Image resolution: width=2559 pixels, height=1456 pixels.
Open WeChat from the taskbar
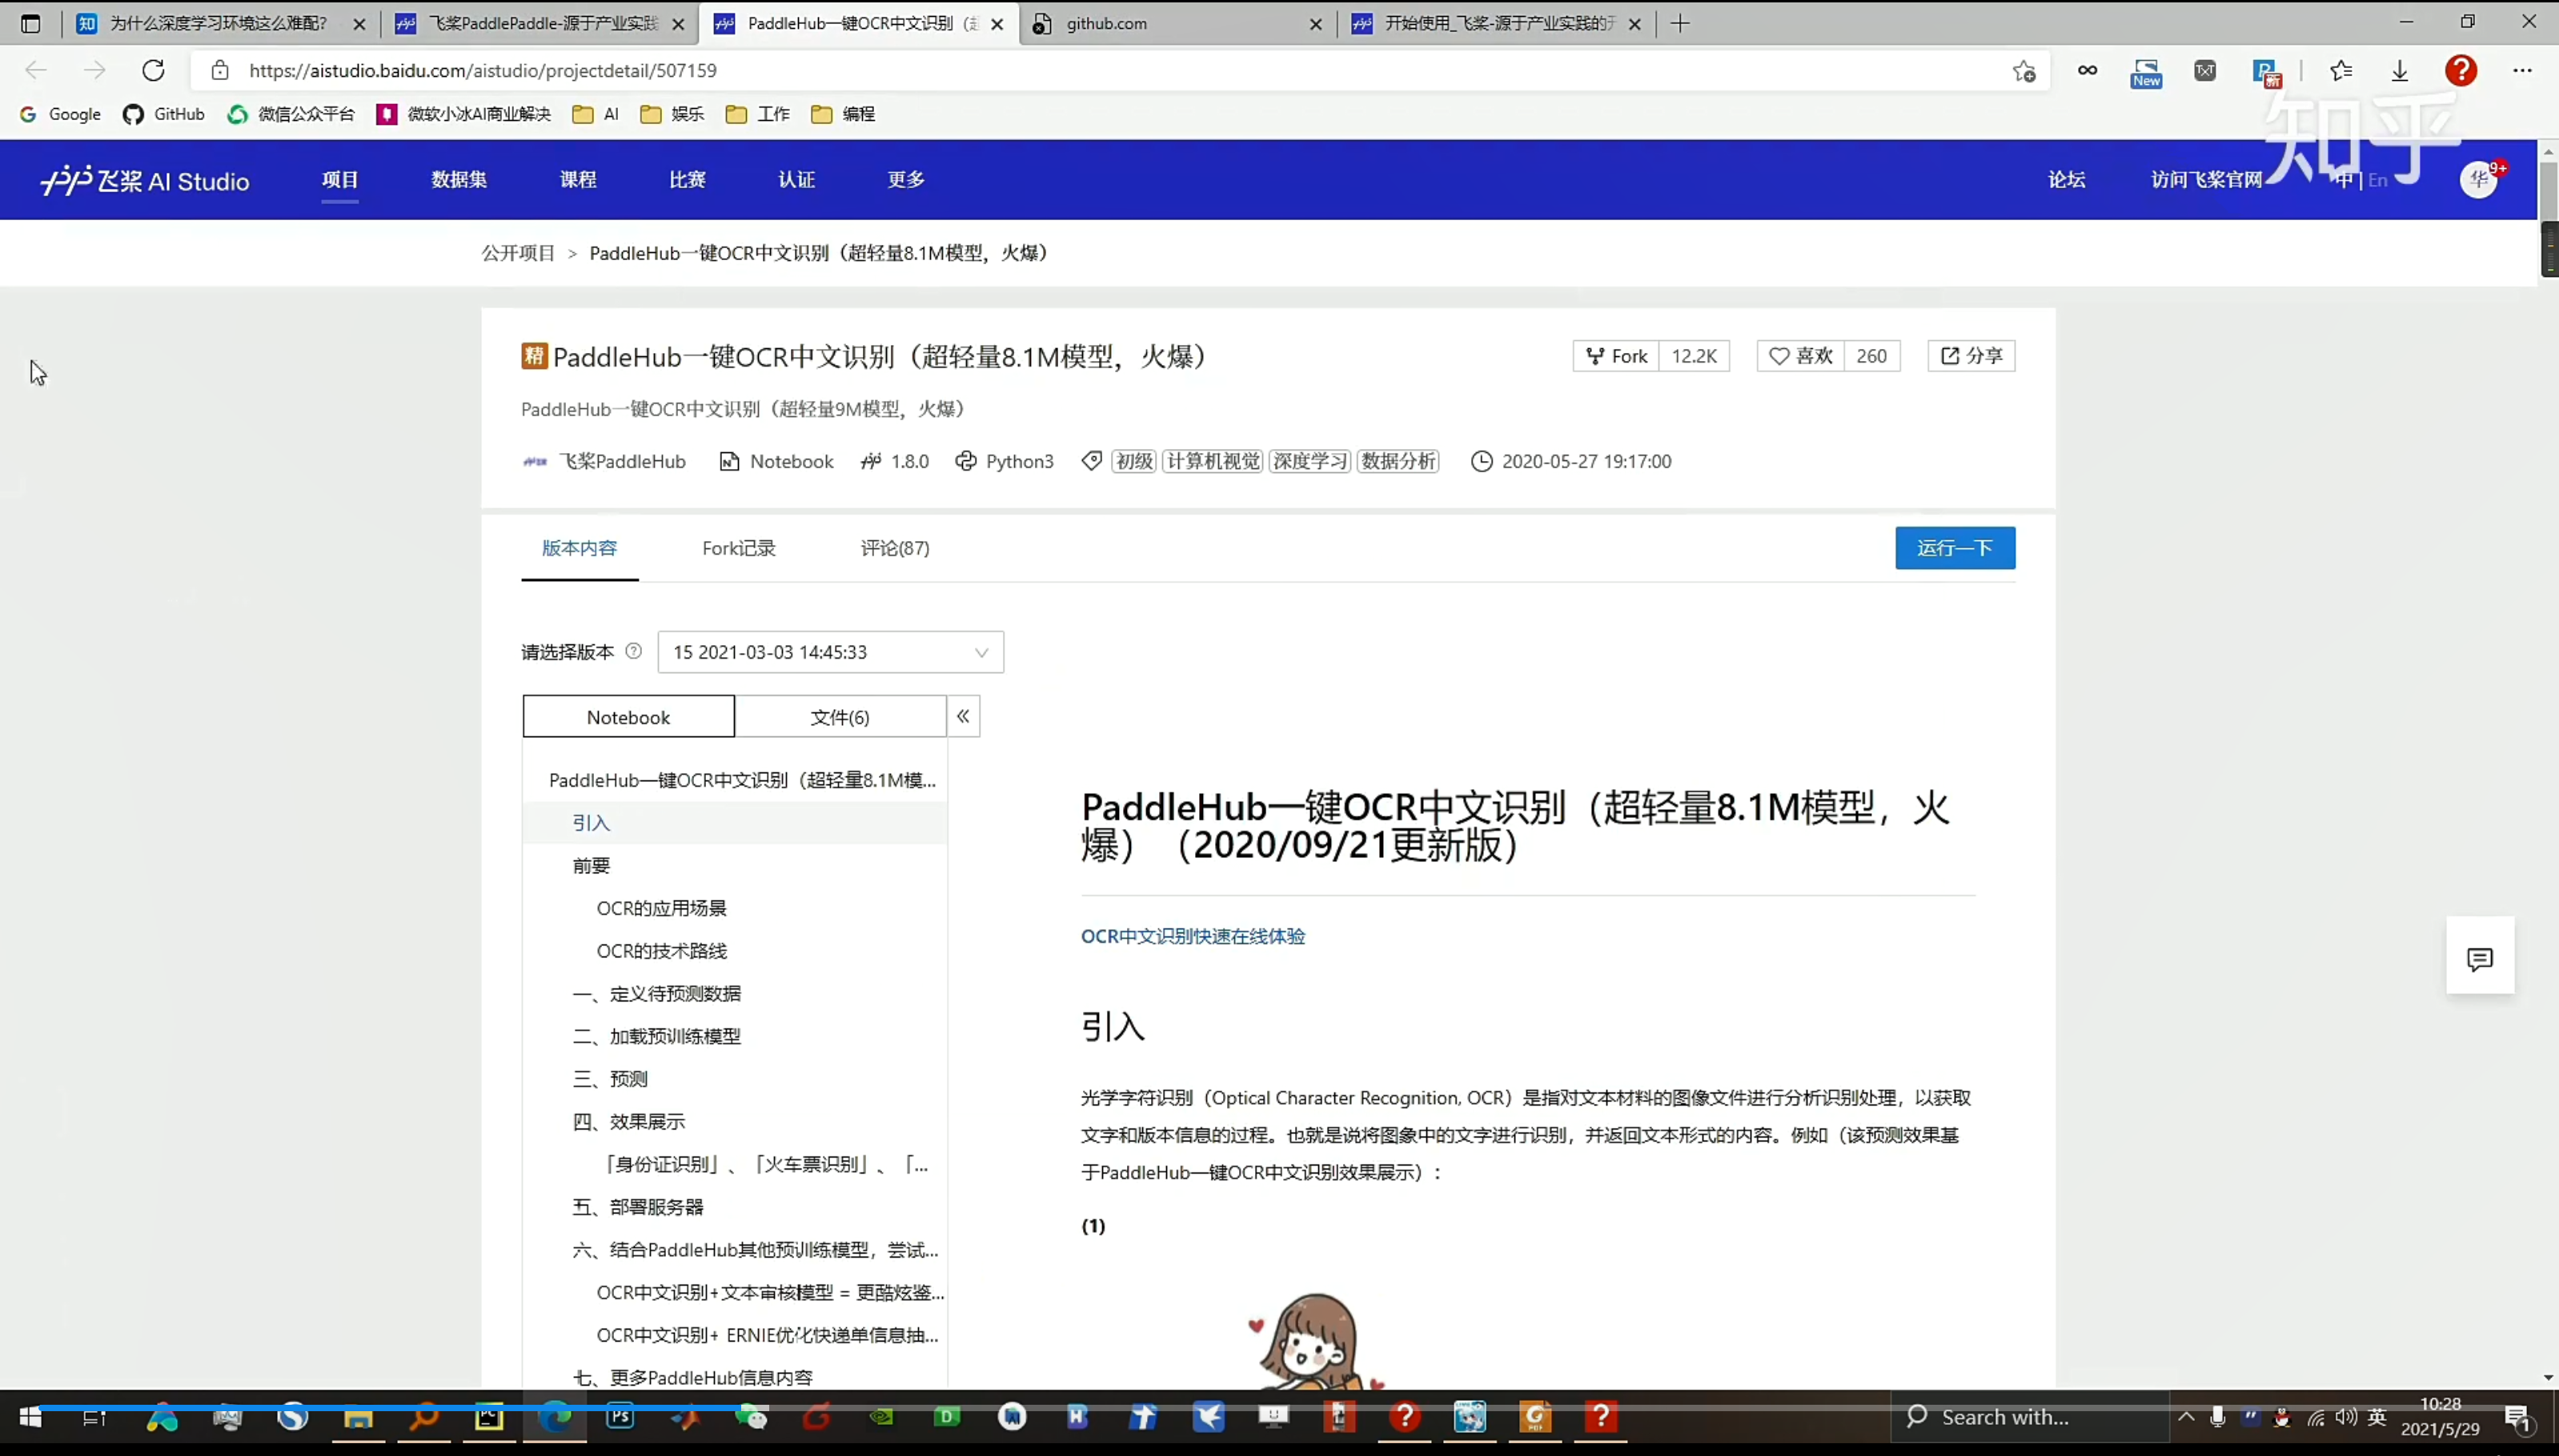[754, 1417]
